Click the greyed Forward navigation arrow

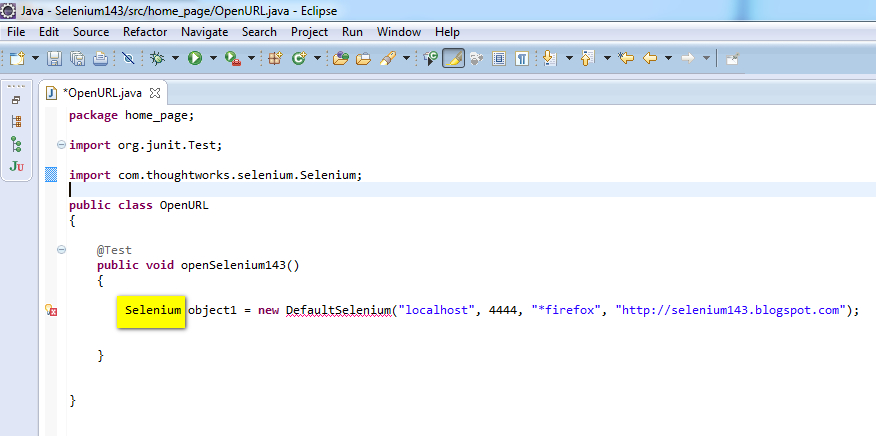(688, 58)
